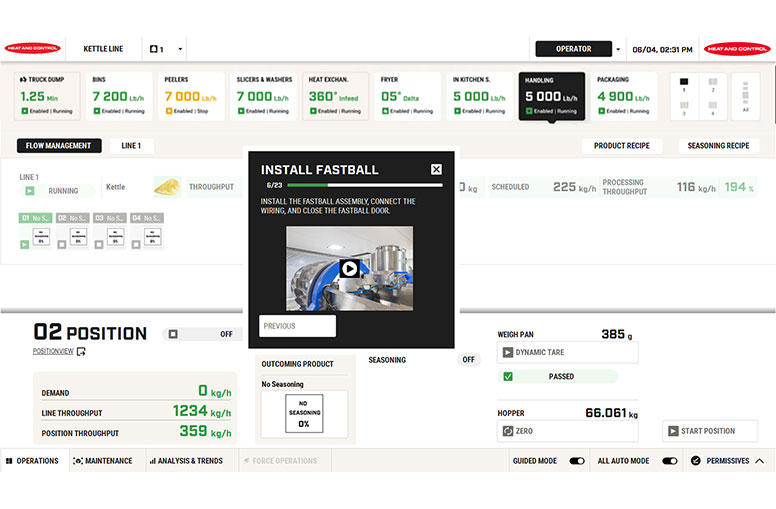Click position 01 green play indicator
The width and height of the screenshot is (776, 509).
click(24, 245)
